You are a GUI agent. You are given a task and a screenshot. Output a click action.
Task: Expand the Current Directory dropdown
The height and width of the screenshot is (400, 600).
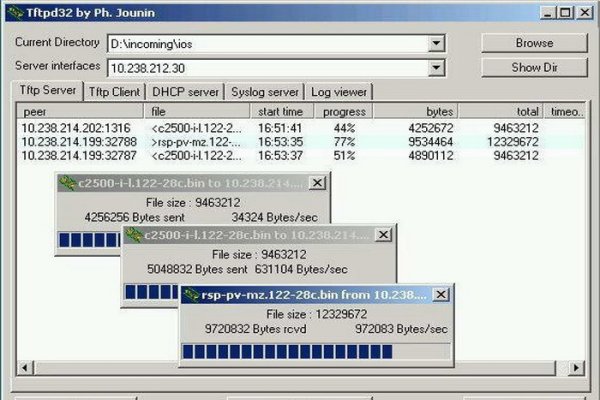(x=436, y=44)
